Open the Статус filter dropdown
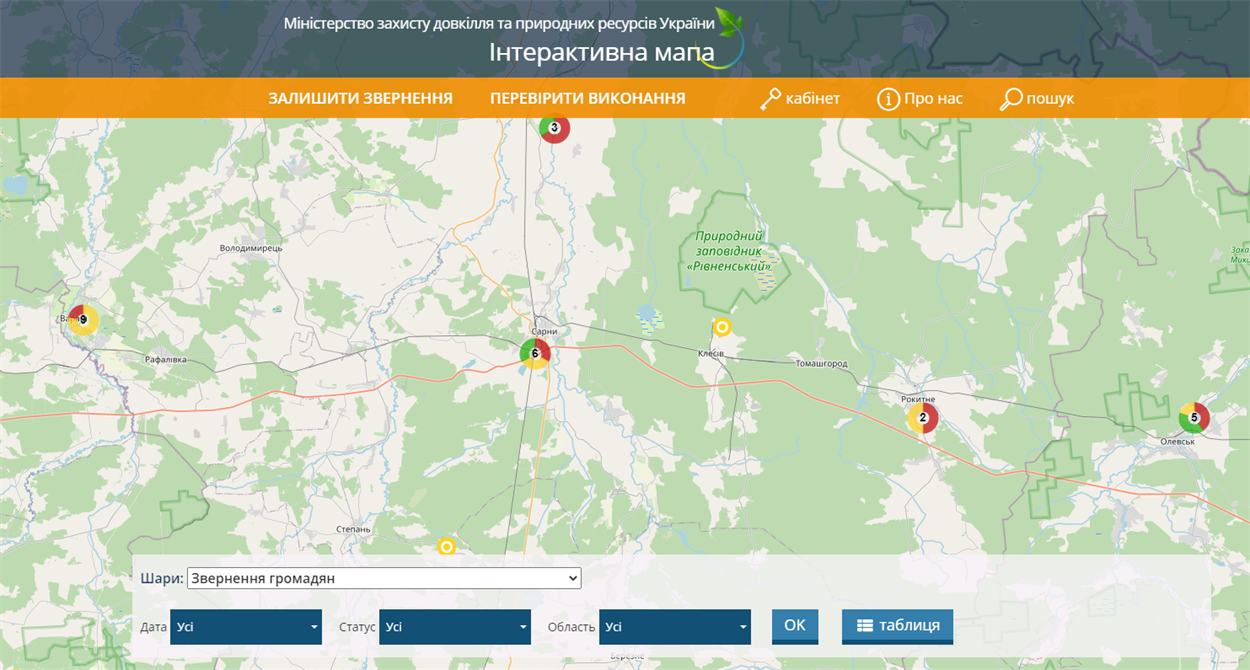1250x670 pixels. tap(455, 627)
